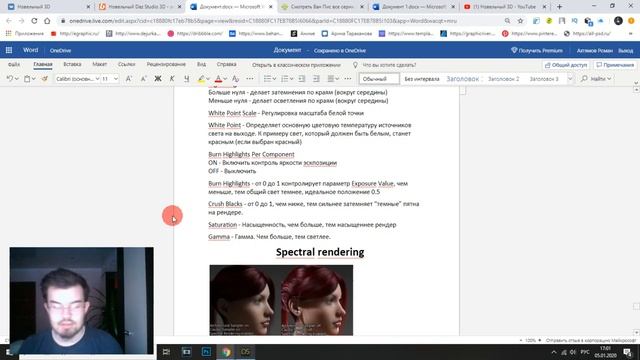Click the clear formatting icon
640x360 pixels.
(235, 79)
